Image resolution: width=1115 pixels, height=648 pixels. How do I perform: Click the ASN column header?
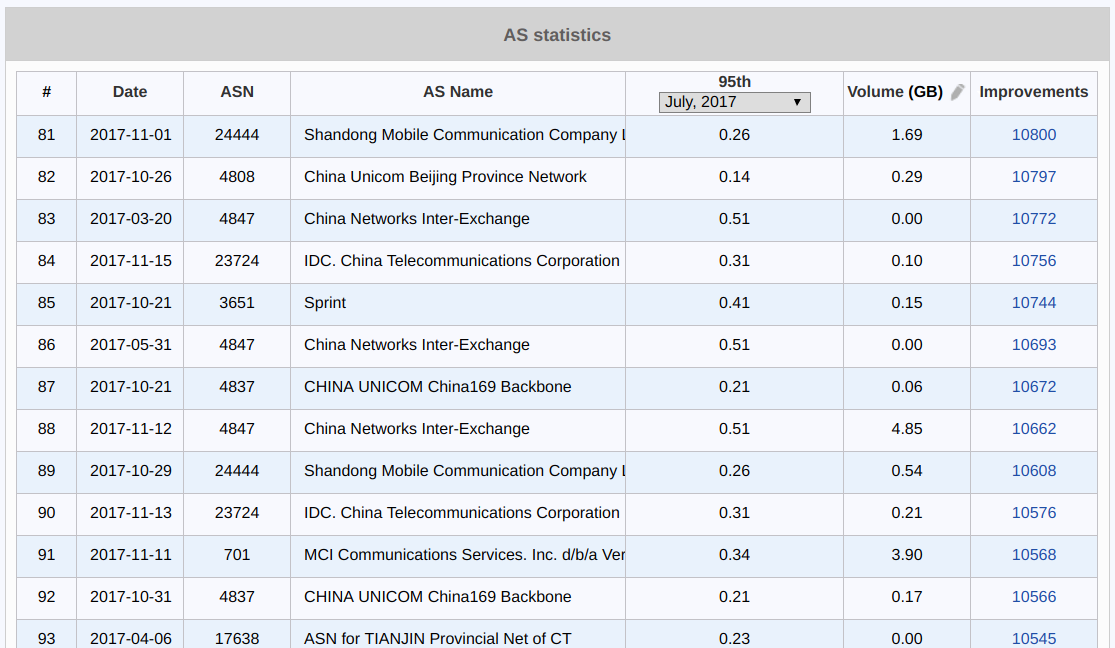pos(237,92)
